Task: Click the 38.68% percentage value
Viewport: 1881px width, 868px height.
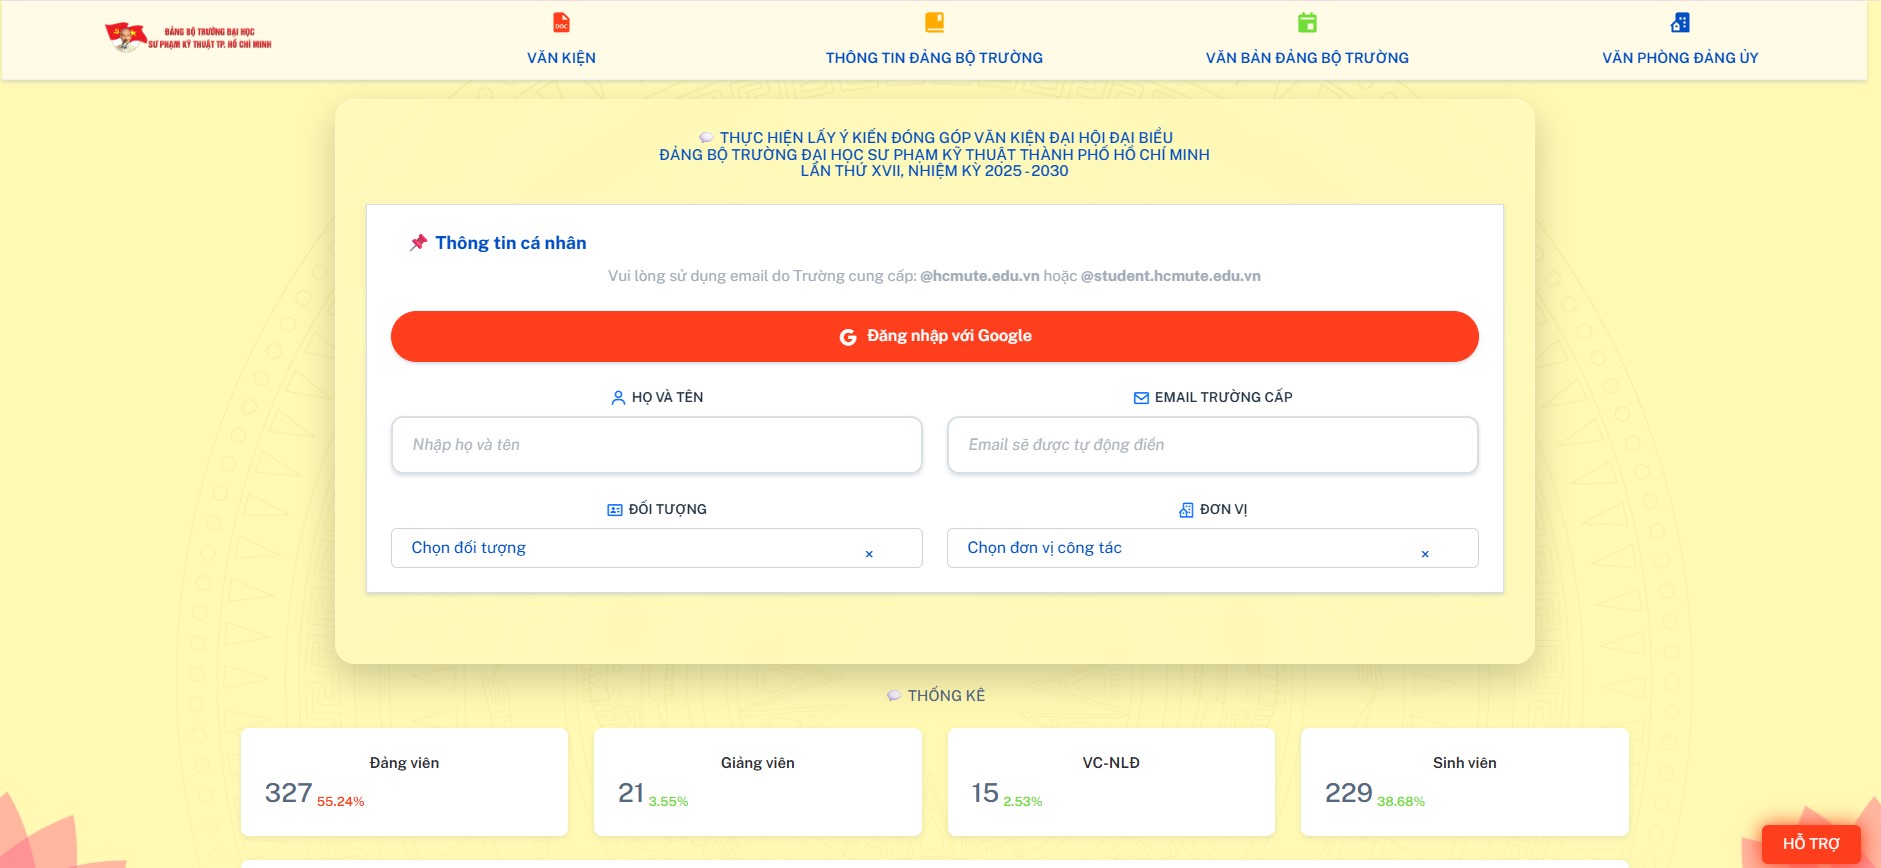Action: pos(1401,802)
